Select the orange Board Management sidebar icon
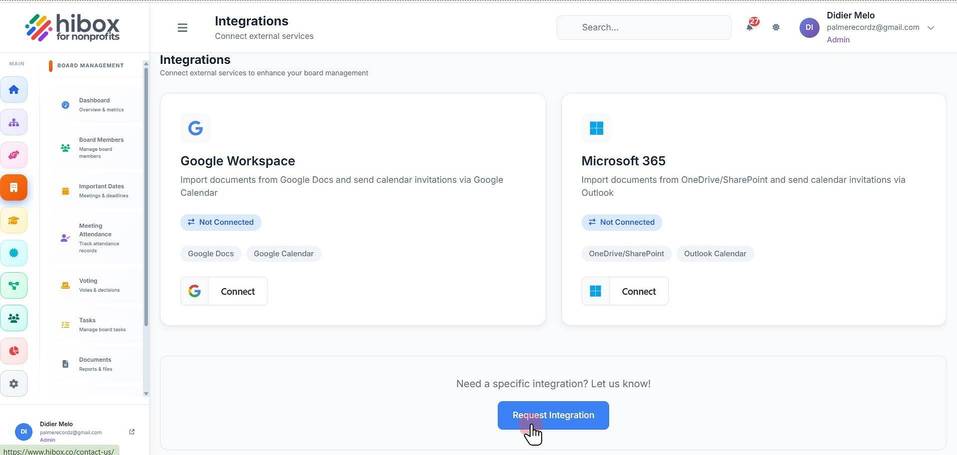 pyautogui.click(x=13, y=187)
